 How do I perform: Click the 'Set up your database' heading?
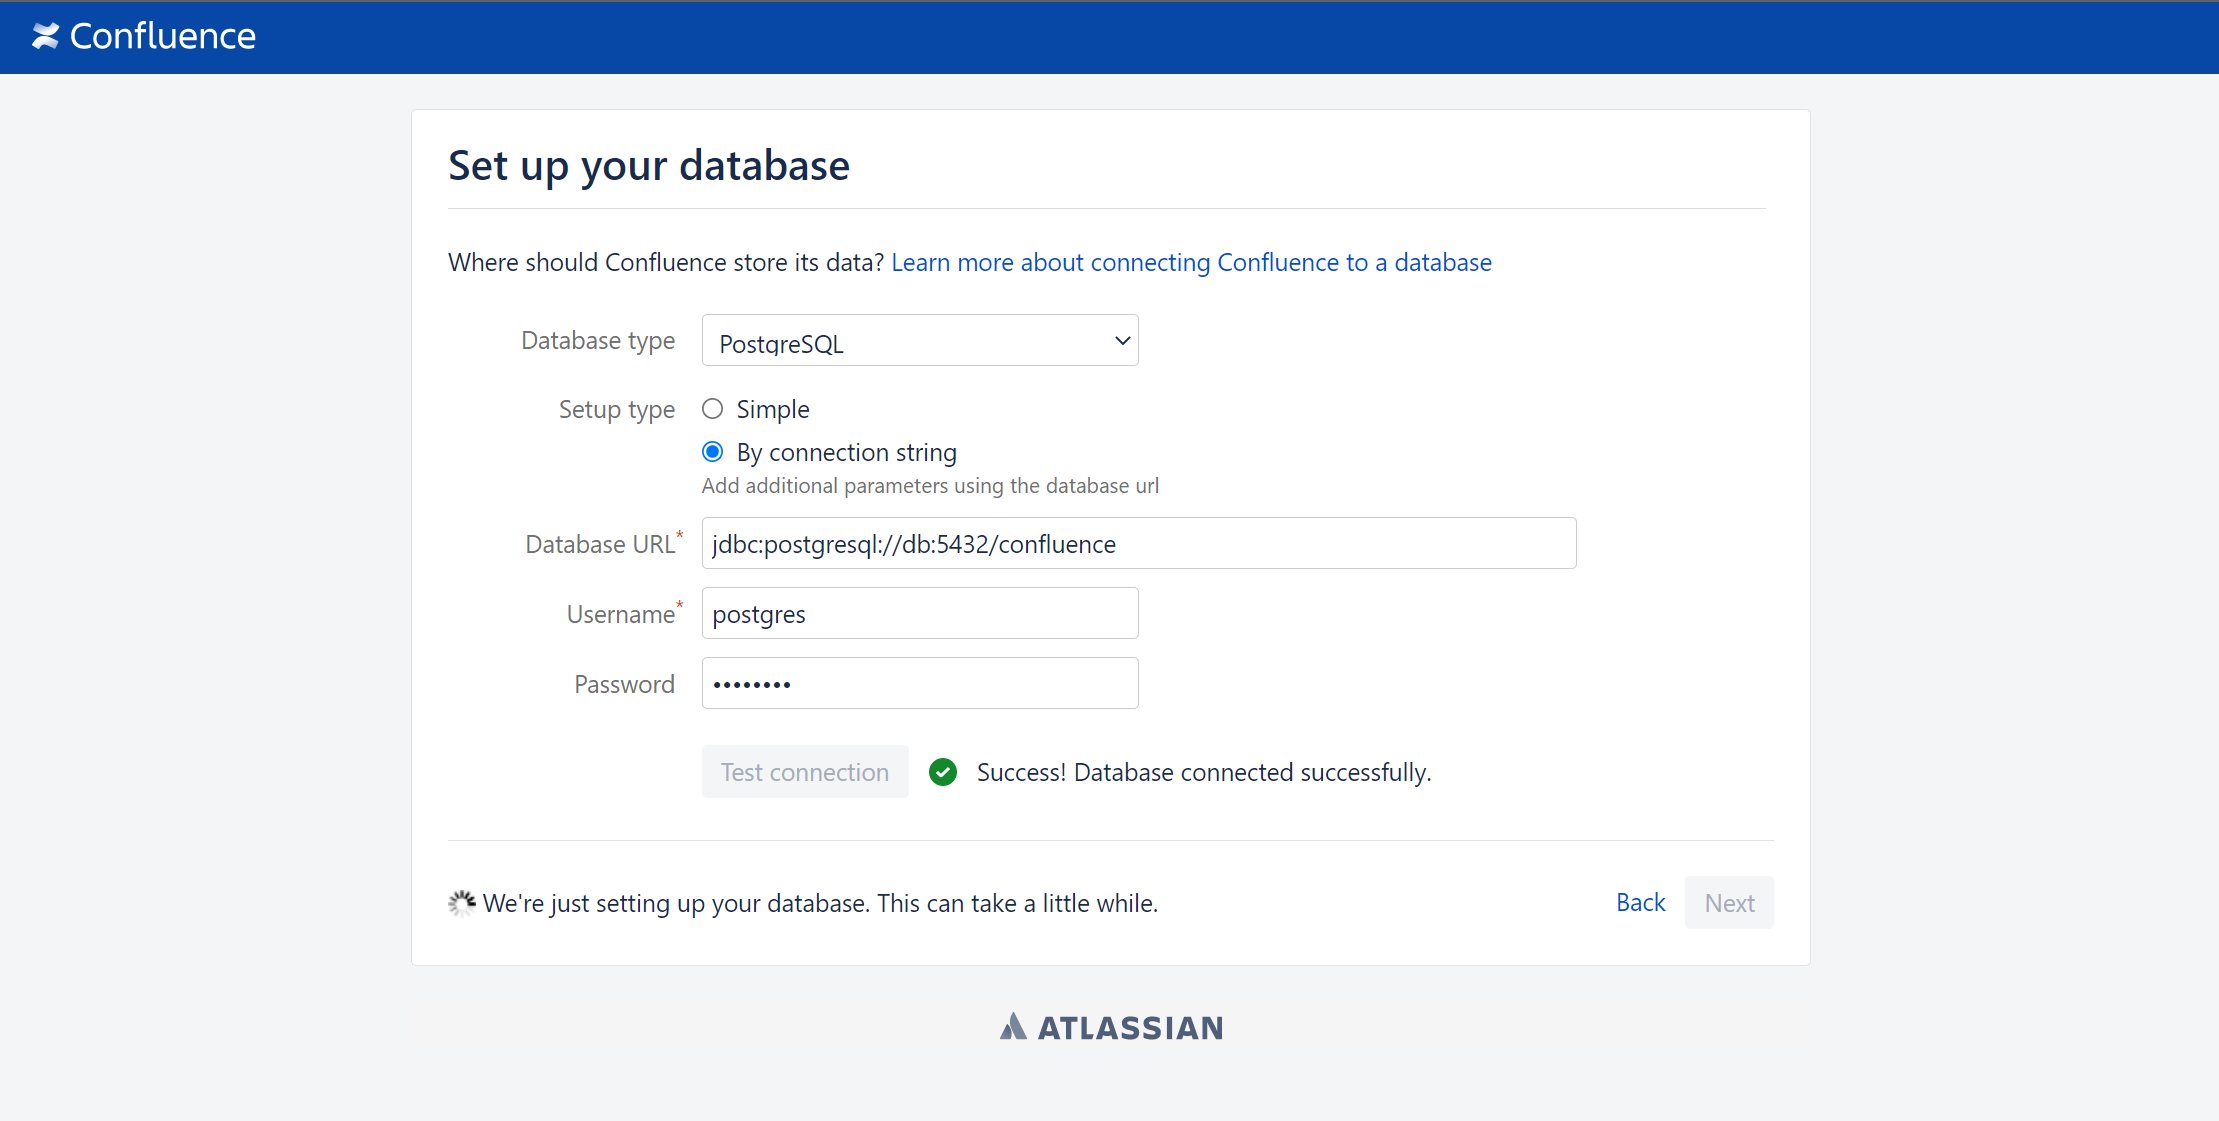[648, 165]
